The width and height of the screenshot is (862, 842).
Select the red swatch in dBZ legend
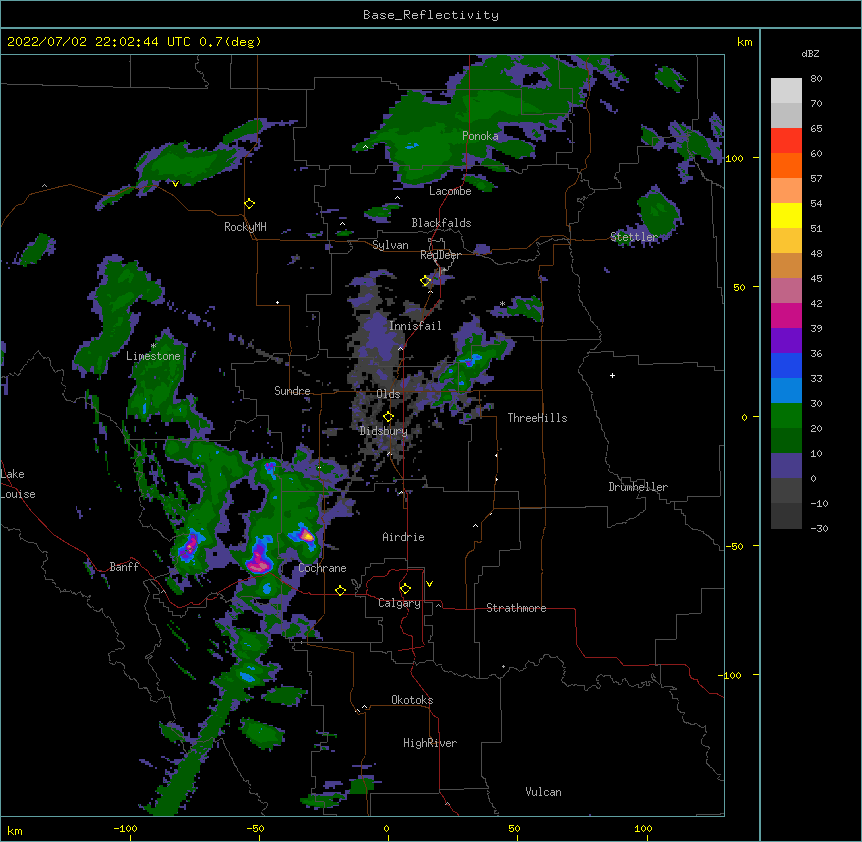click(786, 140)
